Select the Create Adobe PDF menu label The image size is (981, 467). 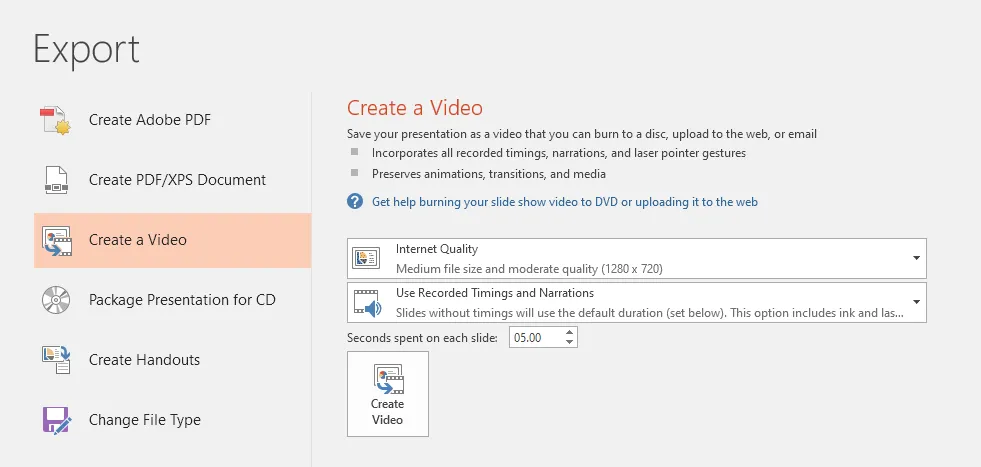coord(149,120)
